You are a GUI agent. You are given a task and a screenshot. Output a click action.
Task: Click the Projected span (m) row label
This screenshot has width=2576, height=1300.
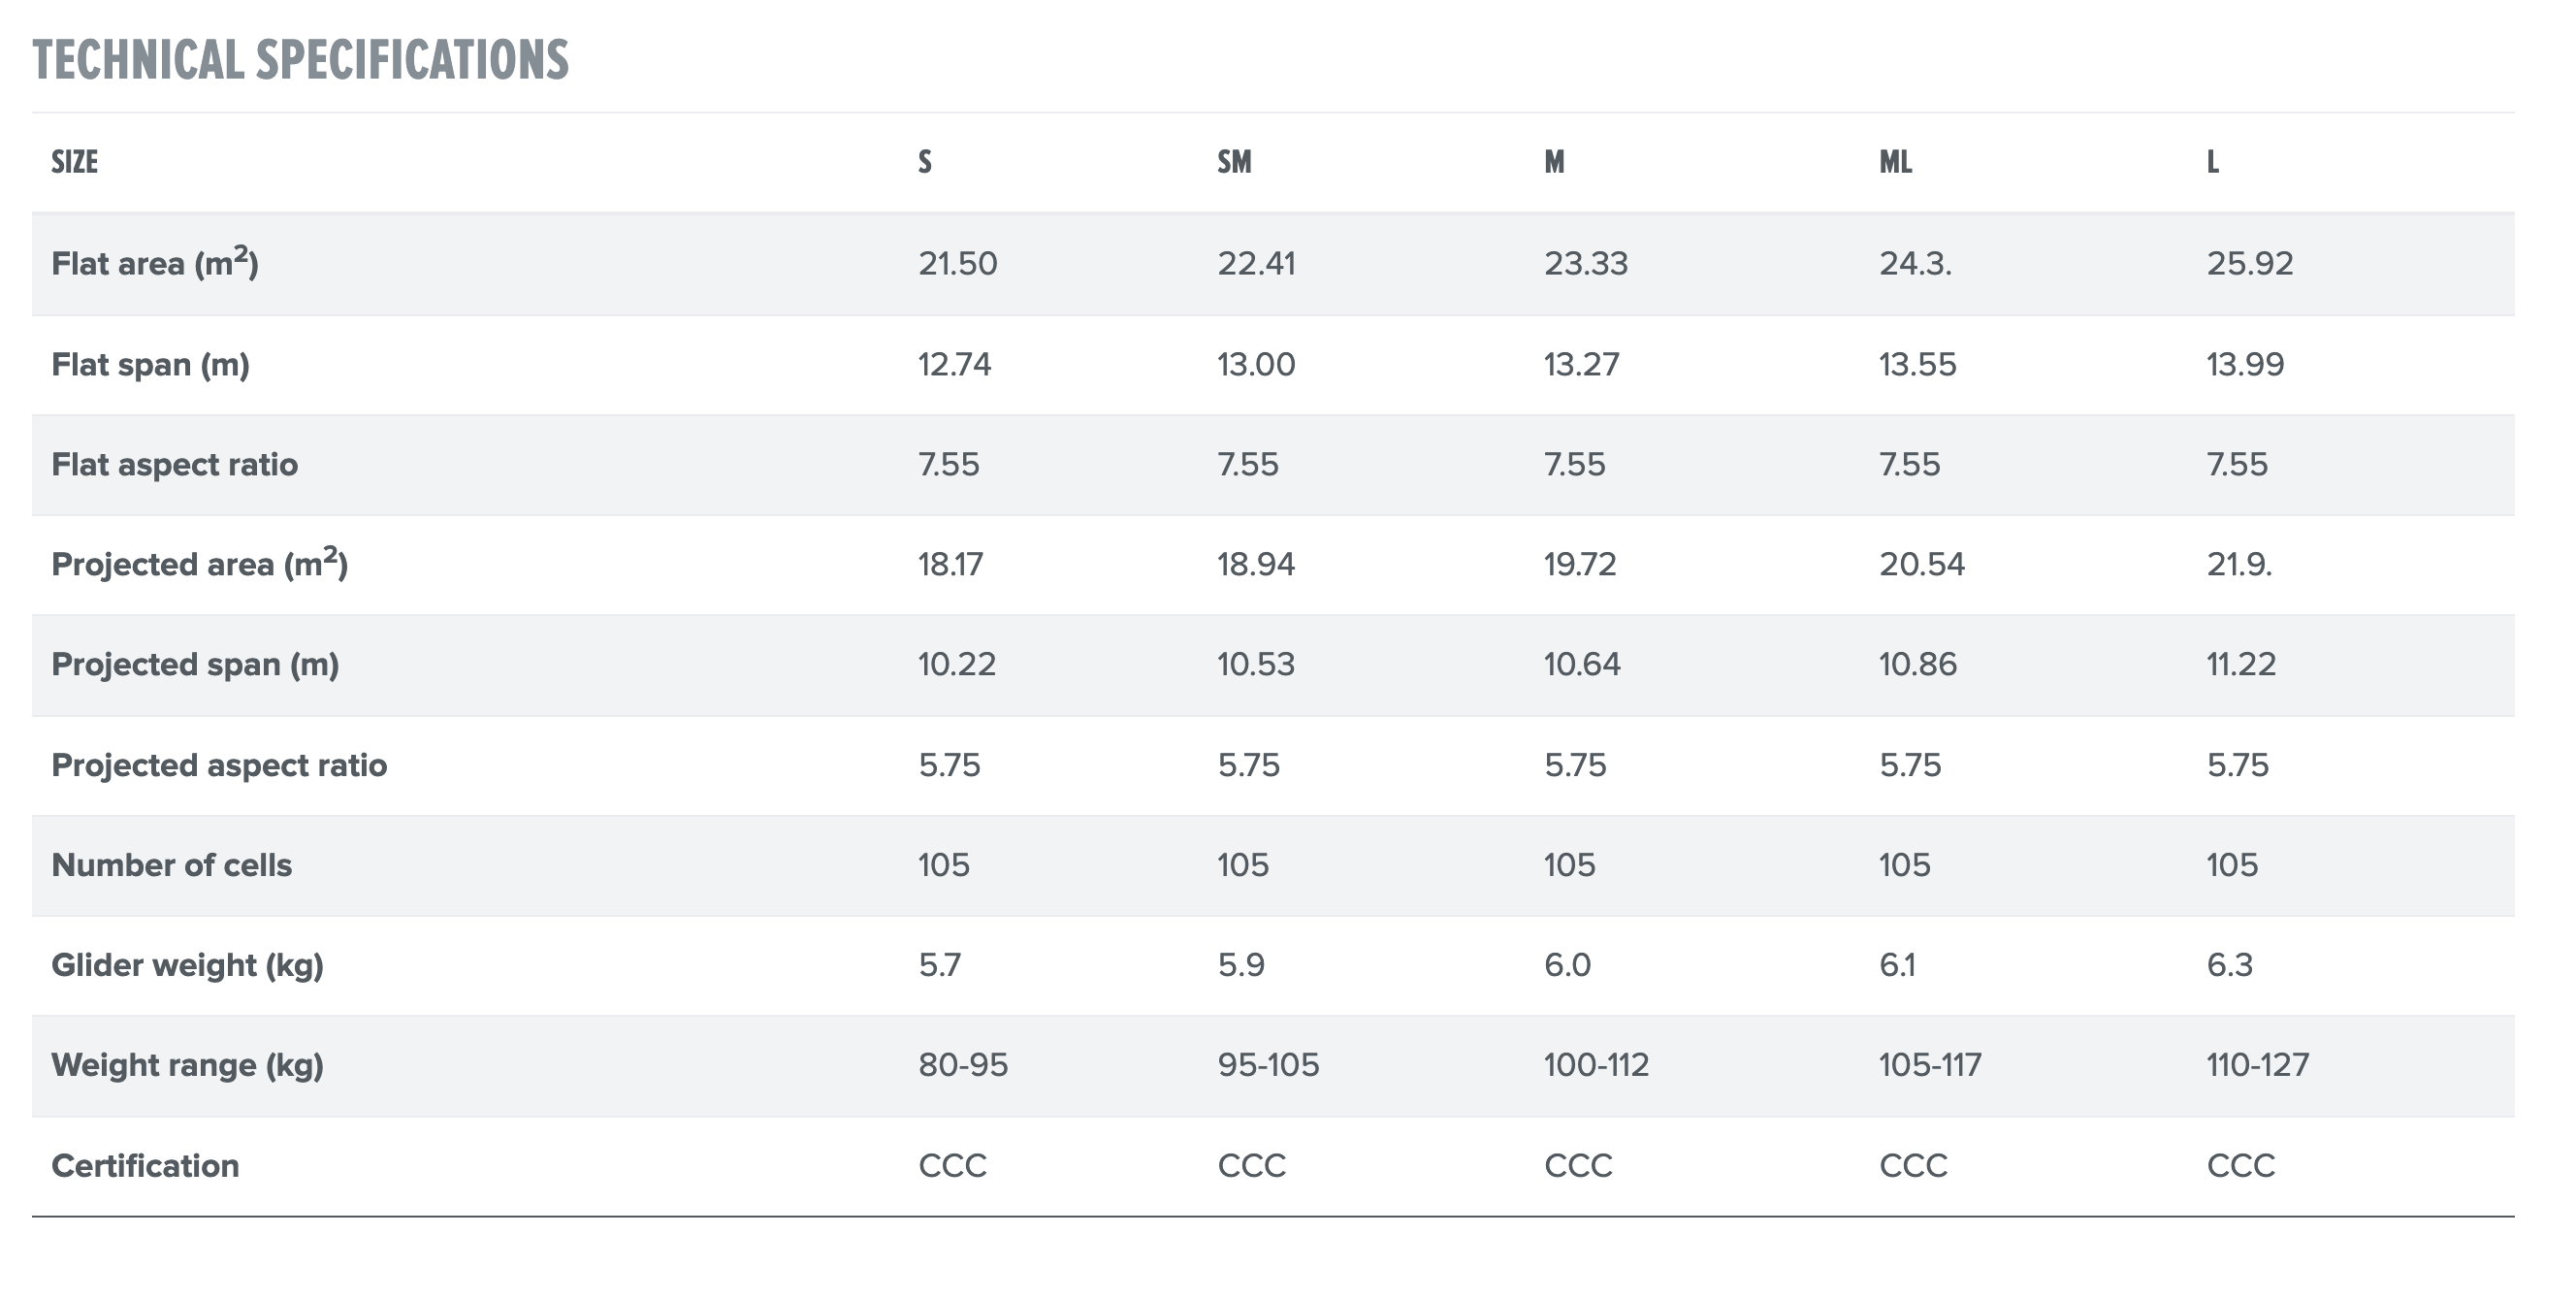(195, 665)
